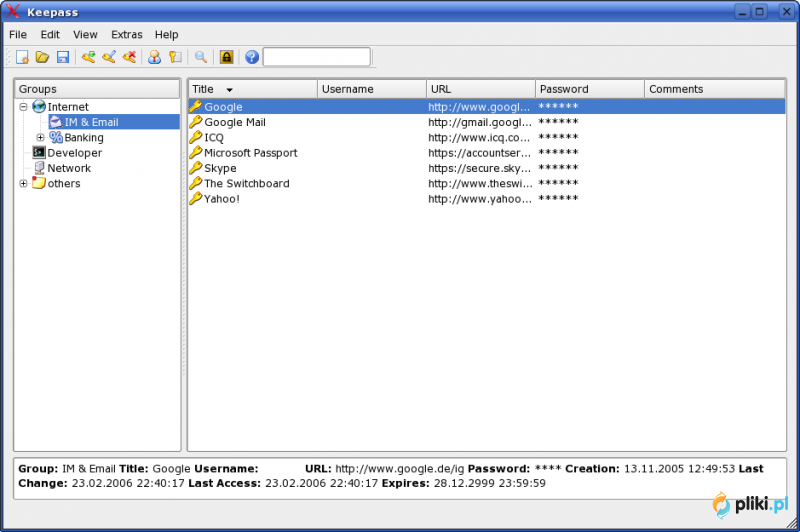Viewport: 800px width, 532px height.
Task: Click the key icon of Microsoft Passport entry
Action: [x=195, y=153]
